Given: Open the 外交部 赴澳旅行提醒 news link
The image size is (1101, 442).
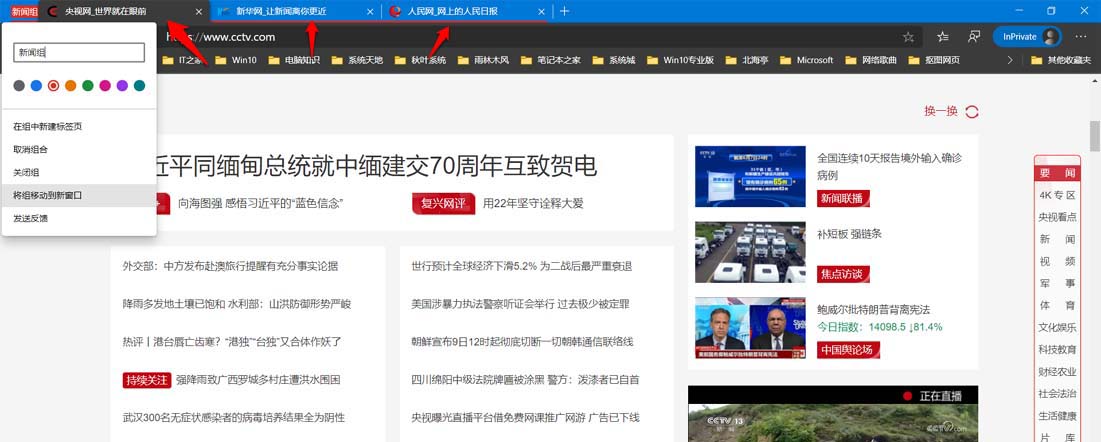Looking at the screenshot, I should coord(230,266).
